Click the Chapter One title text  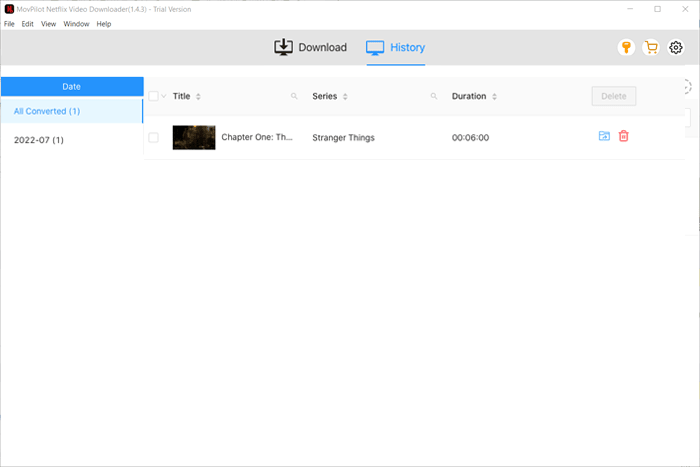(257, 137)
